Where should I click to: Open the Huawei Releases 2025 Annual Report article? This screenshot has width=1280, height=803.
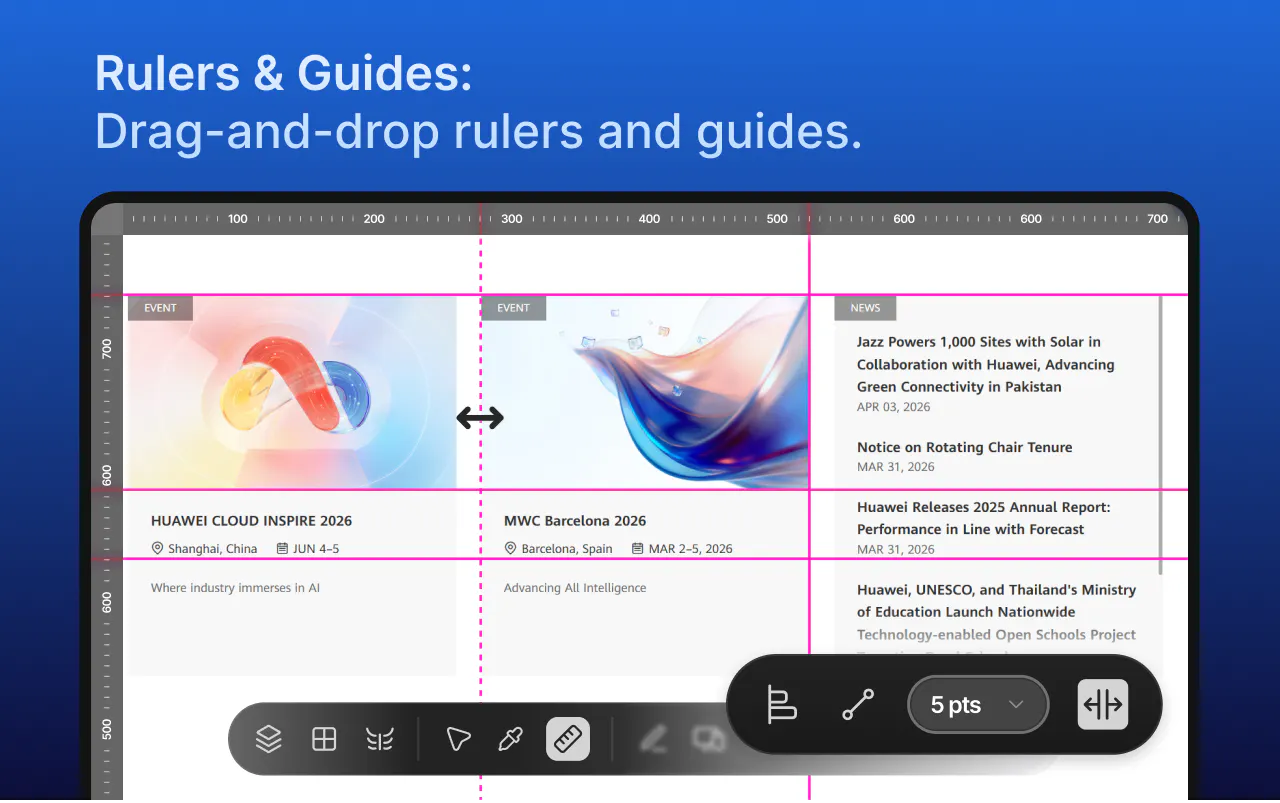tap(983, 518)
